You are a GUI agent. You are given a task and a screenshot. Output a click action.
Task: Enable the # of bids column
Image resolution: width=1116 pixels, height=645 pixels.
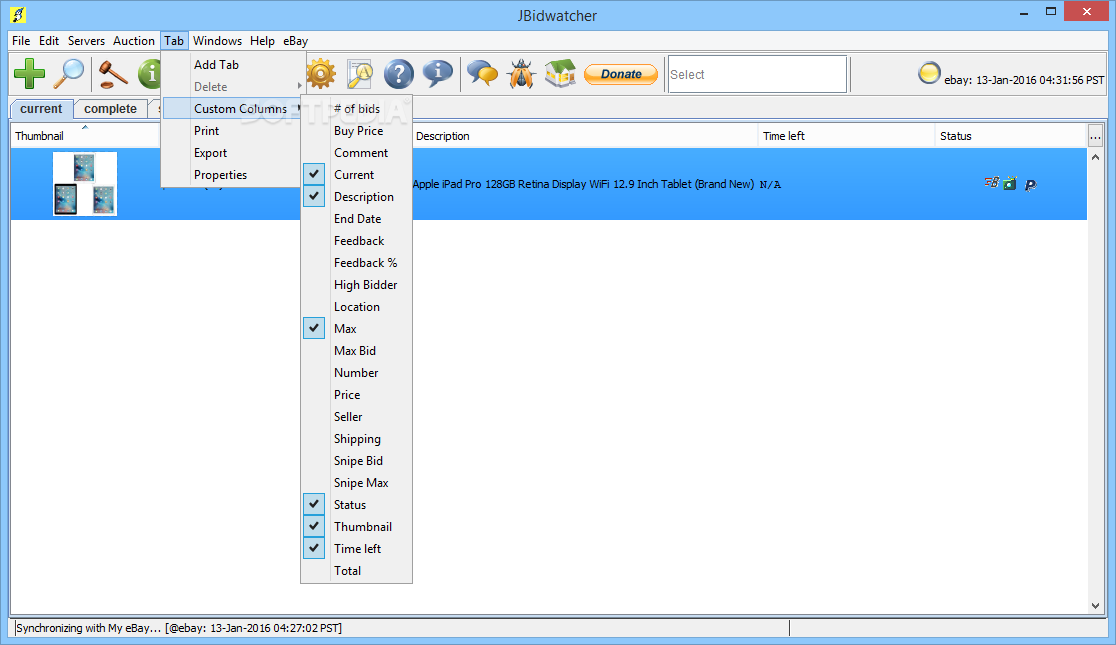click(x=356, y=108)
